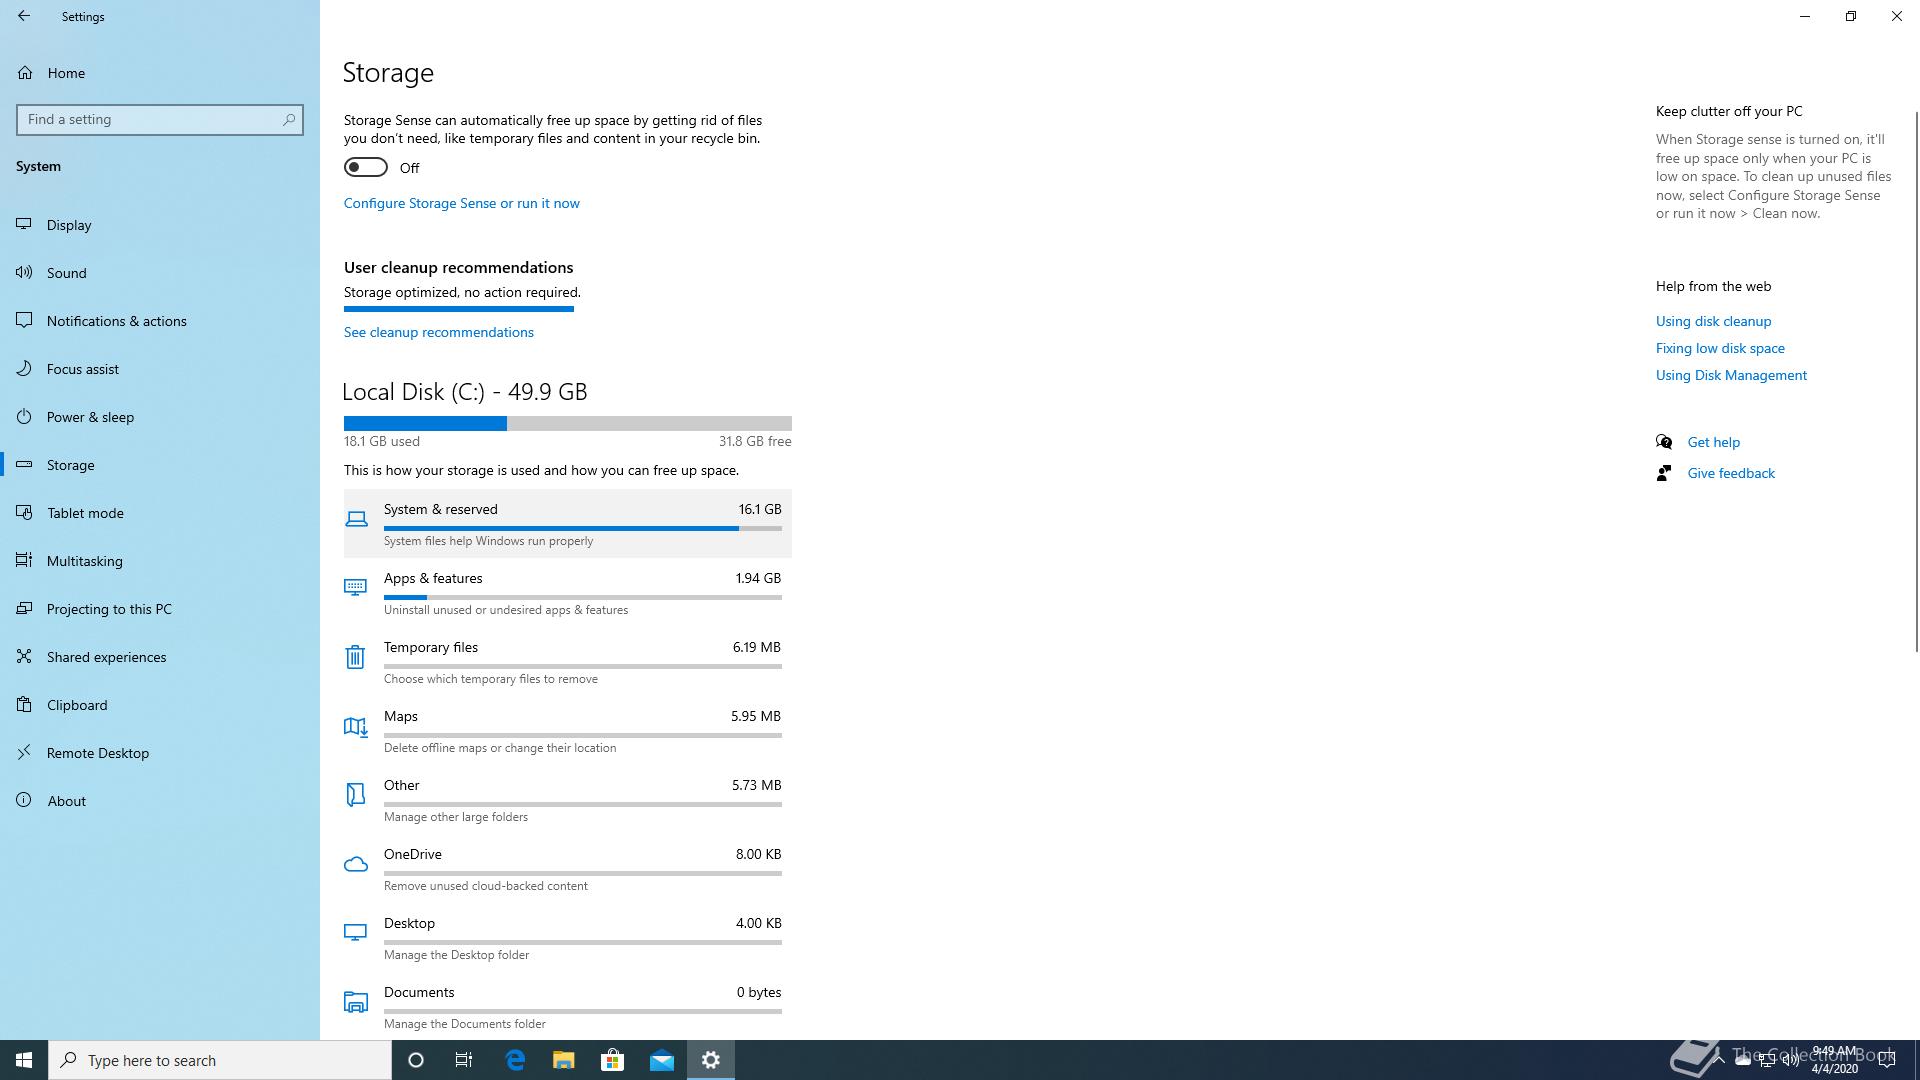This screenshot has width=1920, height=1080.
Task: Click the taskbar Type here to search box
Action: point(220,1060)
